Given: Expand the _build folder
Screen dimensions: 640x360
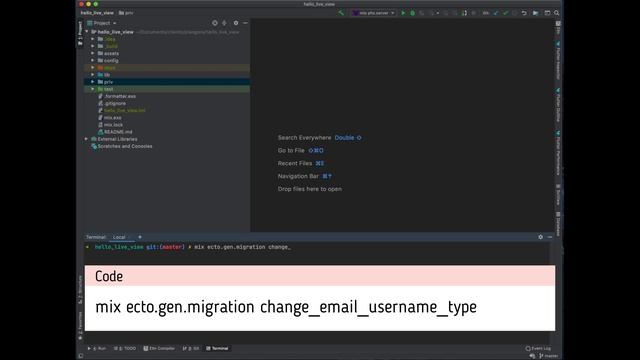Looking at the screenshot, I should pyautogui.click(x=93, y=46).
